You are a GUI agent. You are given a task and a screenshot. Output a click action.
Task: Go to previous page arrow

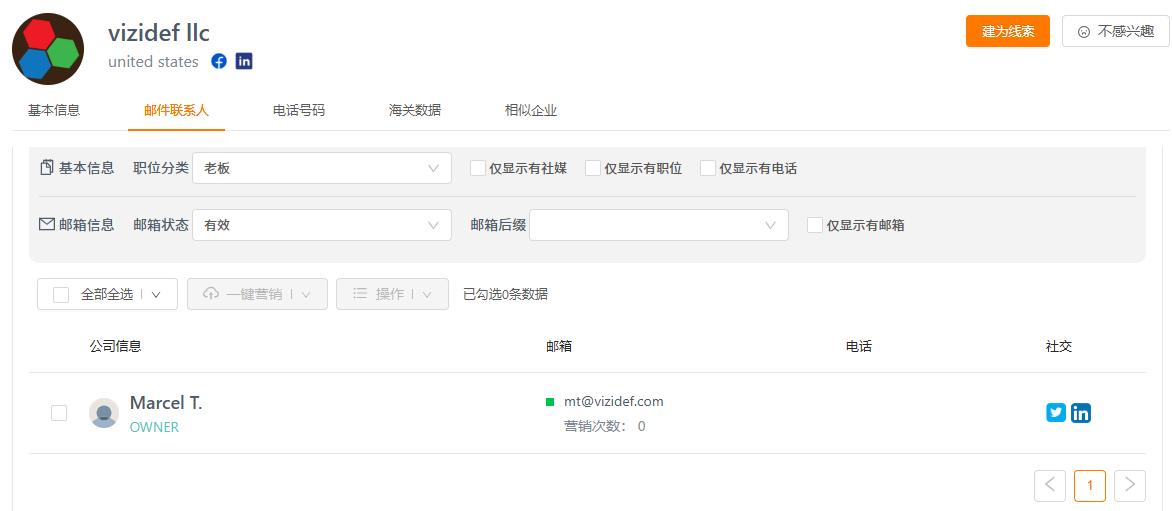click(x=1050, y=486)
